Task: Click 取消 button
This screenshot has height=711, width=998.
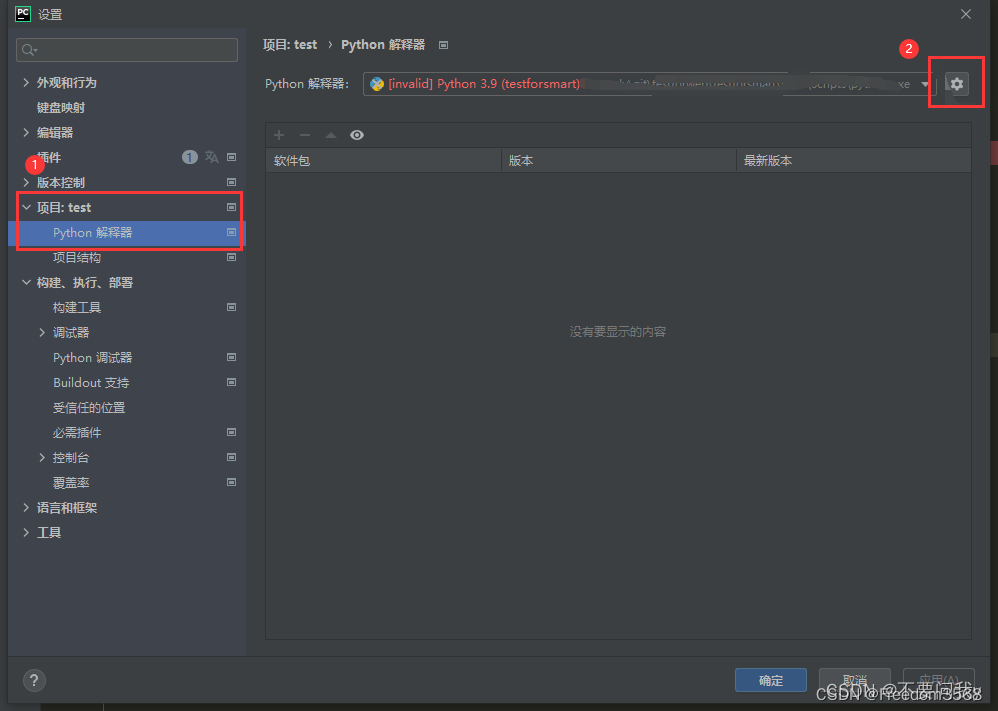Action: 854,680
